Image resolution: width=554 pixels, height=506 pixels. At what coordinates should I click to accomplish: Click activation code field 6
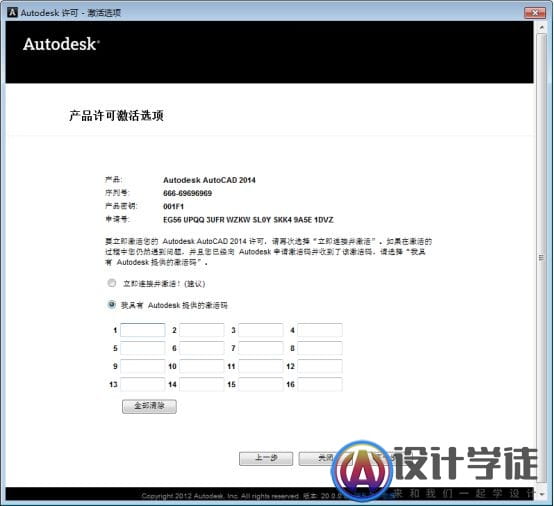coord(202,348)
